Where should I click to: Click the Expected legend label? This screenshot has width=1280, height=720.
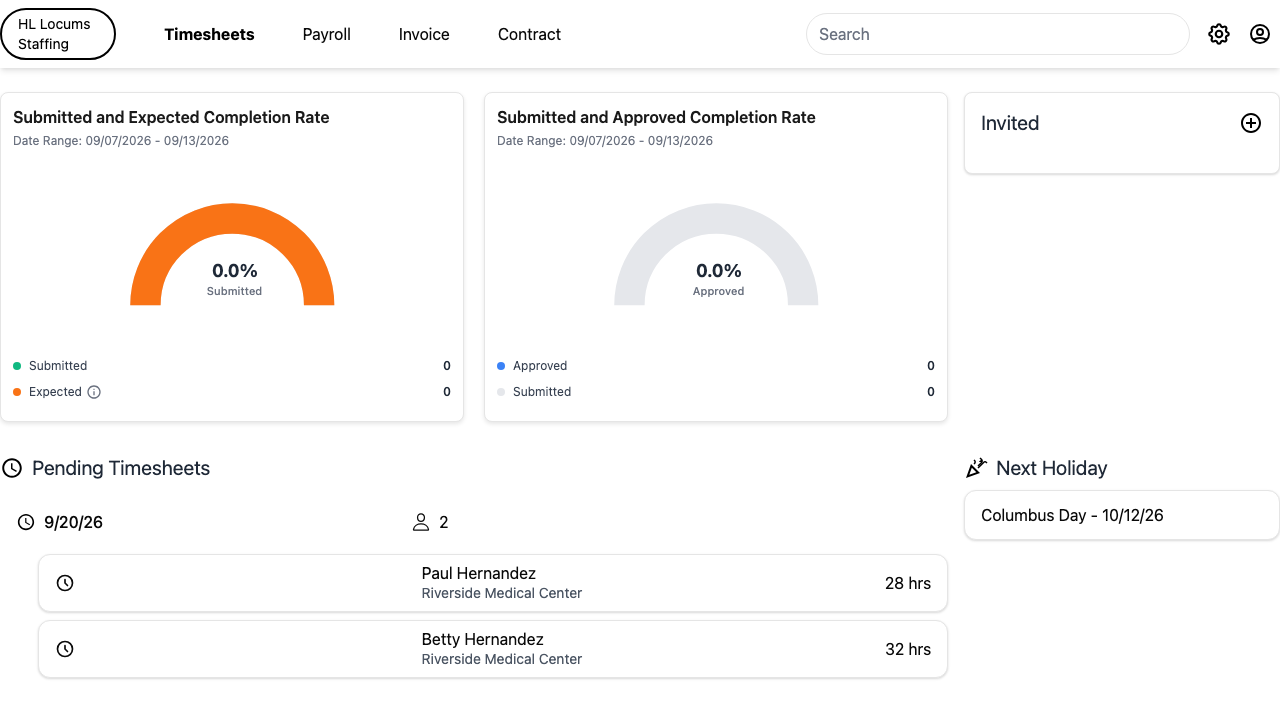click(x=55, y=392)
